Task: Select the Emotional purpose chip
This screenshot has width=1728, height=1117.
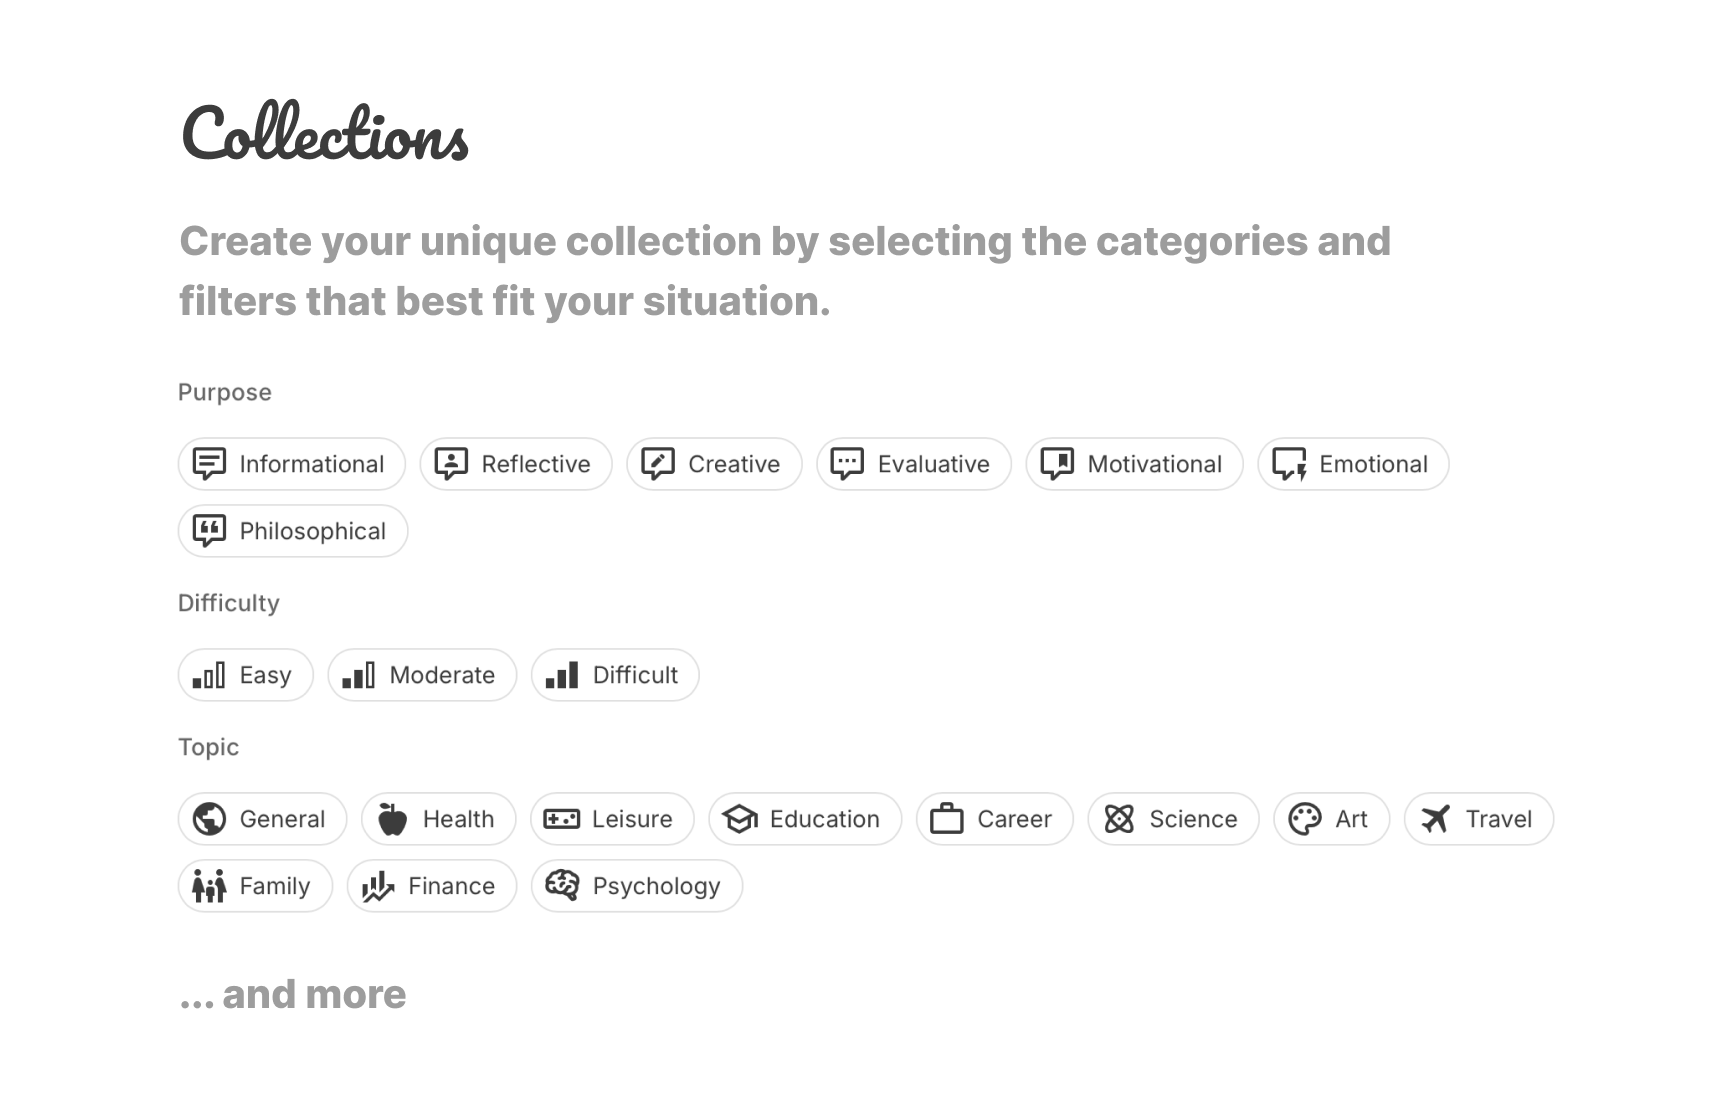Action: (x=1353, y=464)
